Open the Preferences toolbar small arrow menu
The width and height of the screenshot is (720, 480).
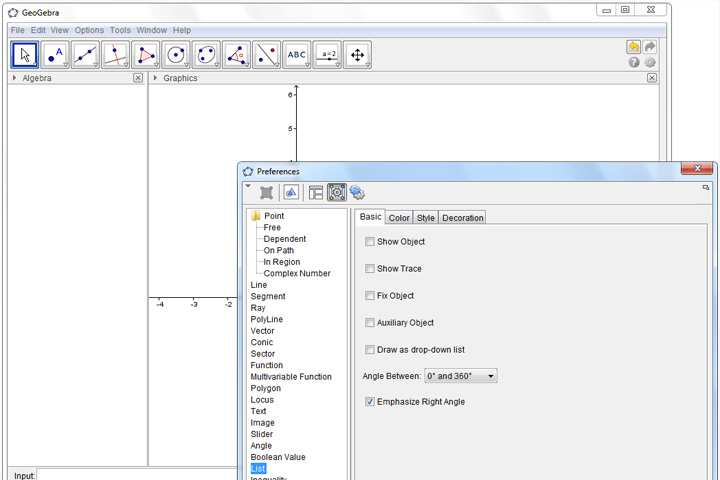(x=248, y=186)
